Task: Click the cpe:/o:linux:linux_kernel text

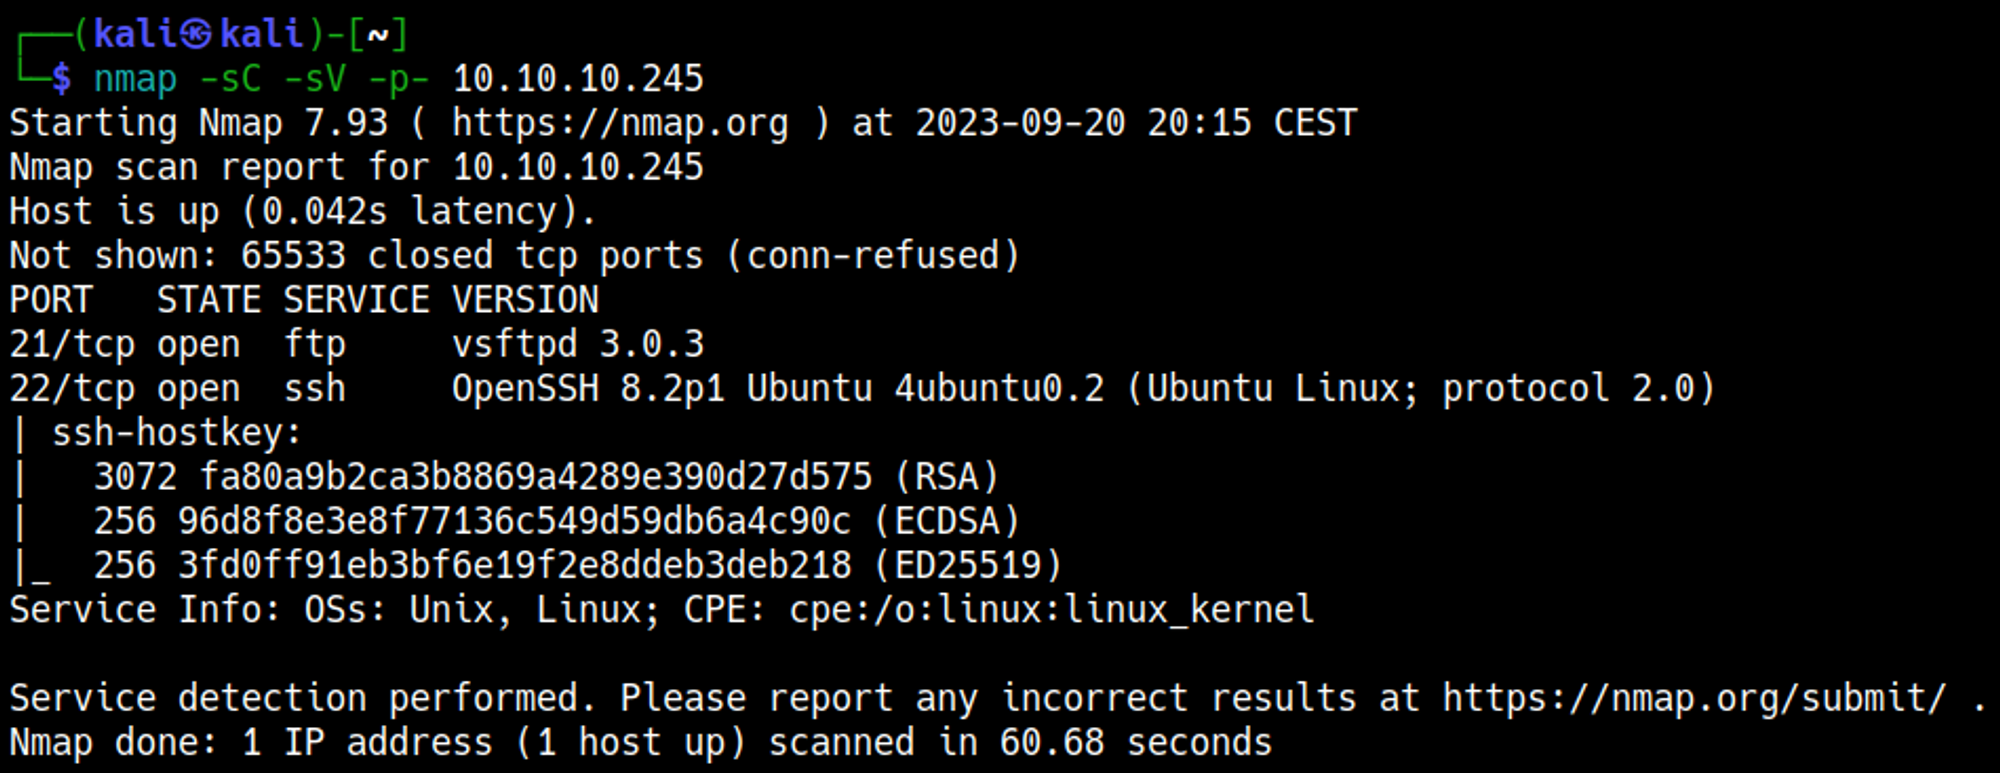Action: coord(1051,610)
